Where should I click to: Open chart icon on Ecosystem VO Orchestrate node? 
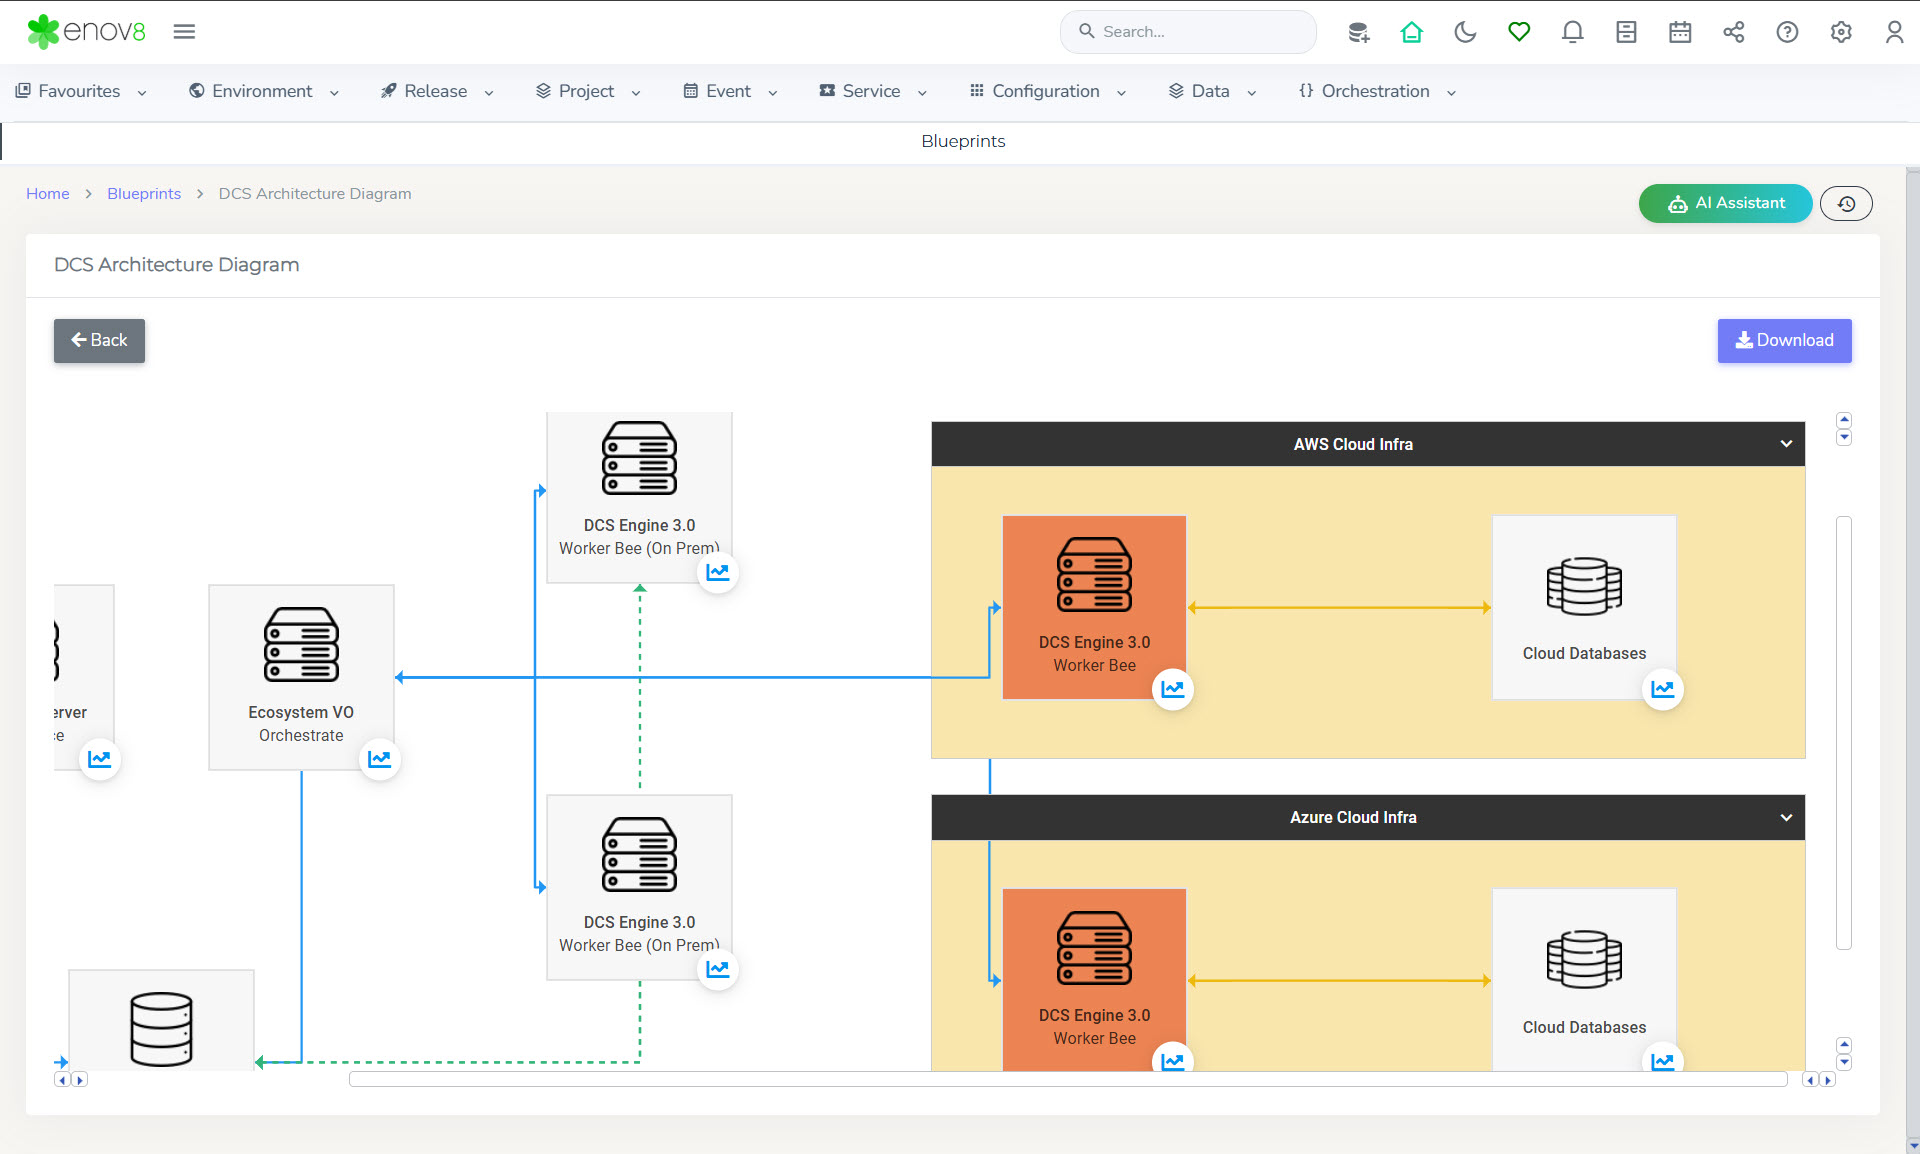pos(379,759)
